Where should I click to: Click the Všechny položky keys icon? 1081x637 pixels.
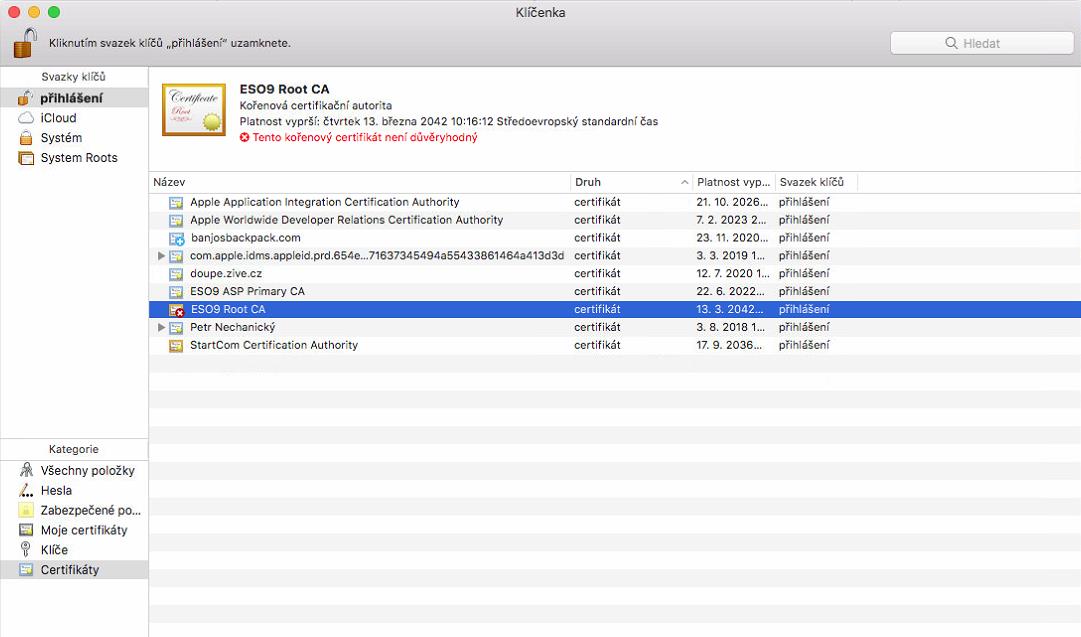[26, 470]
